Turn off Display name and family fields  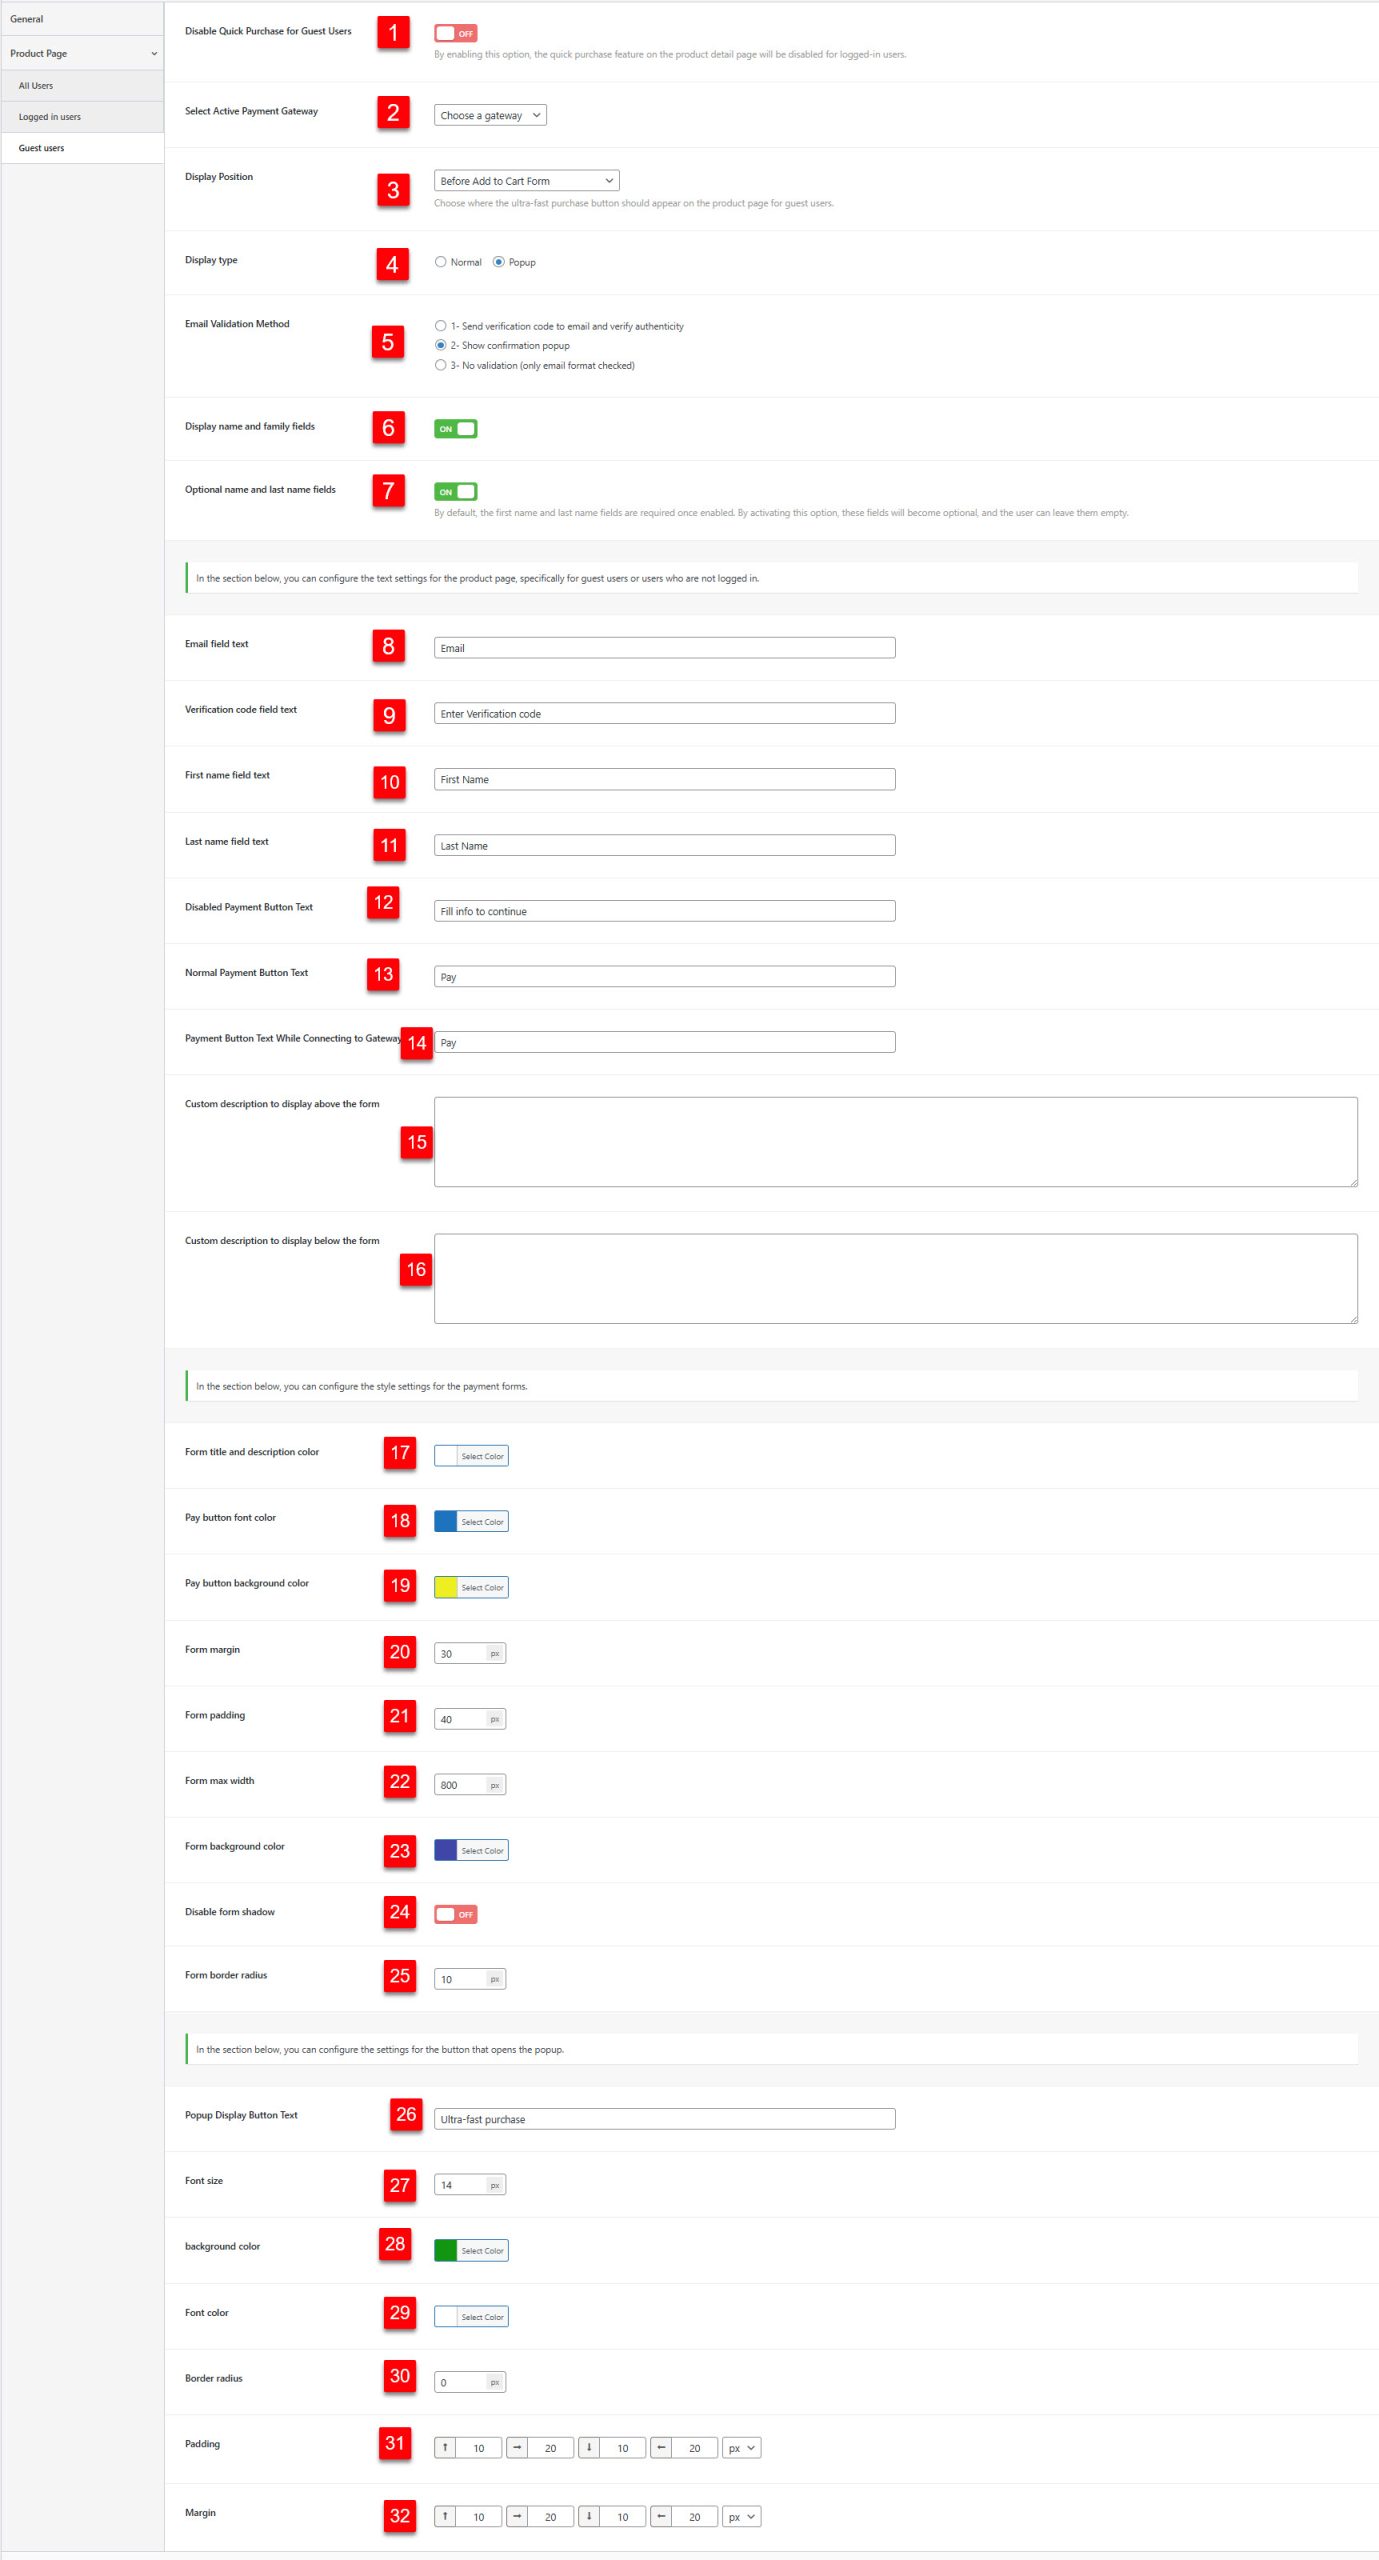(x=455, y=428)
